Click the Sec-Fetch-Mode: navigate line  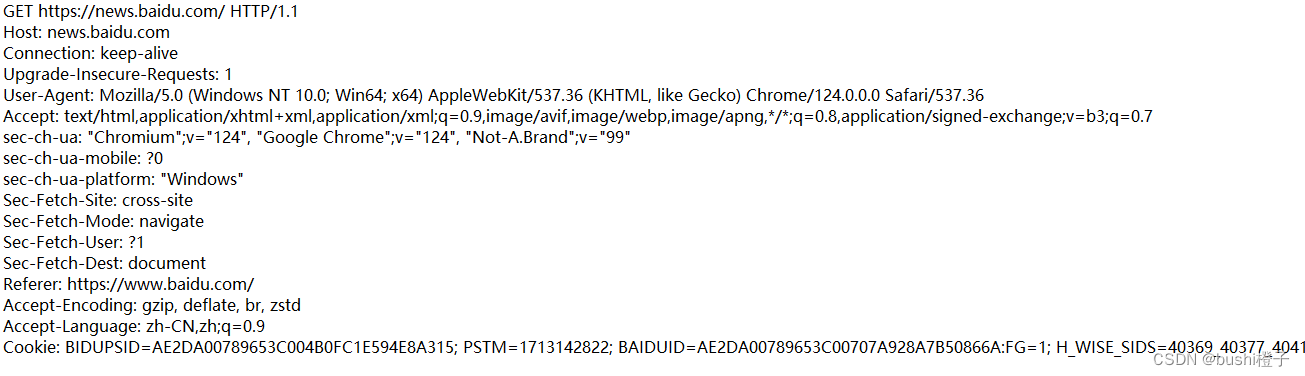click(x=103, y=221)
